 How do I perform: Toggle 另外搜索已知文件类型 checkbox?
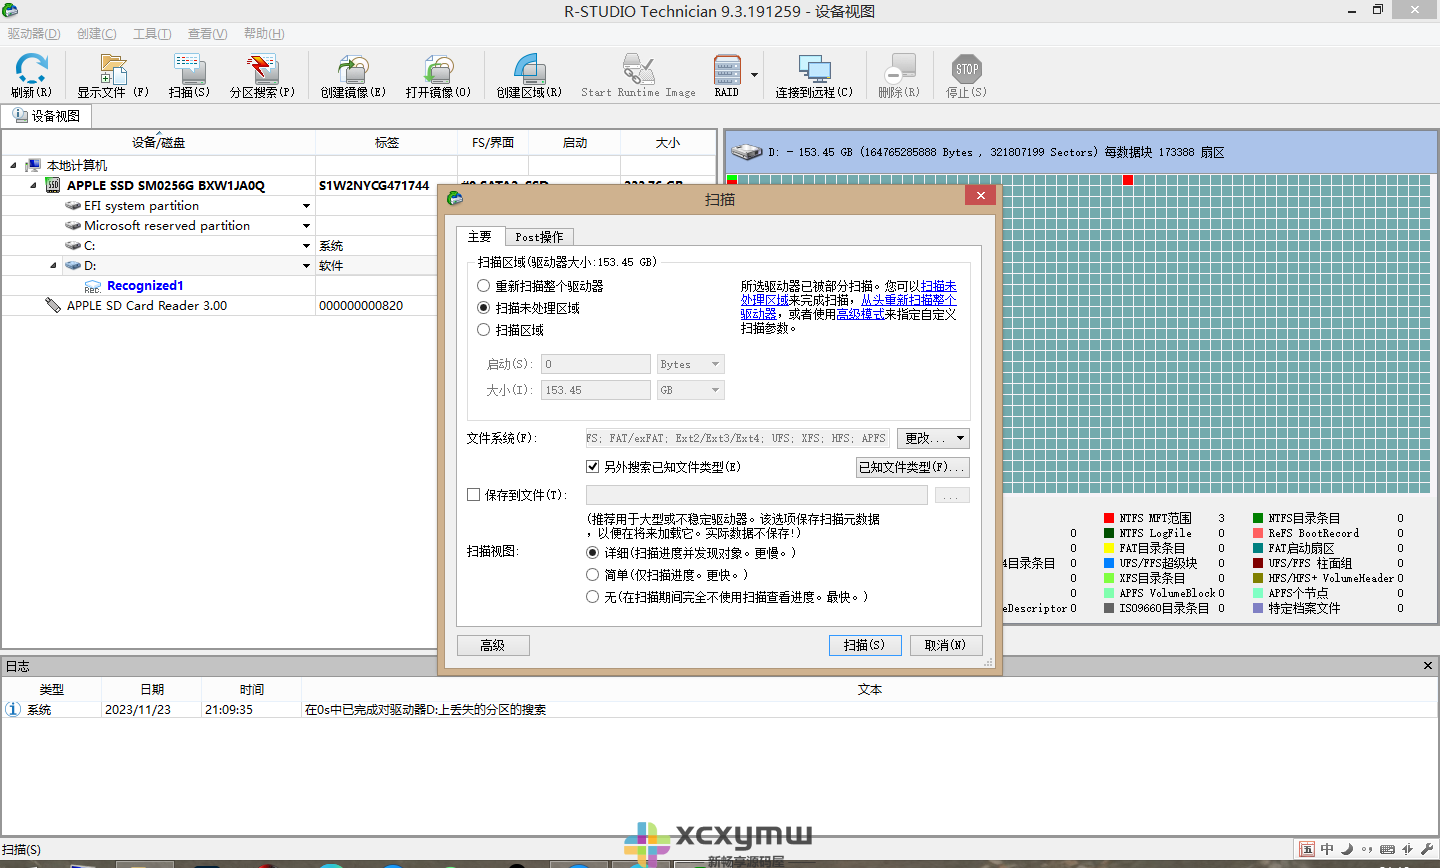(x=592, y=467)
